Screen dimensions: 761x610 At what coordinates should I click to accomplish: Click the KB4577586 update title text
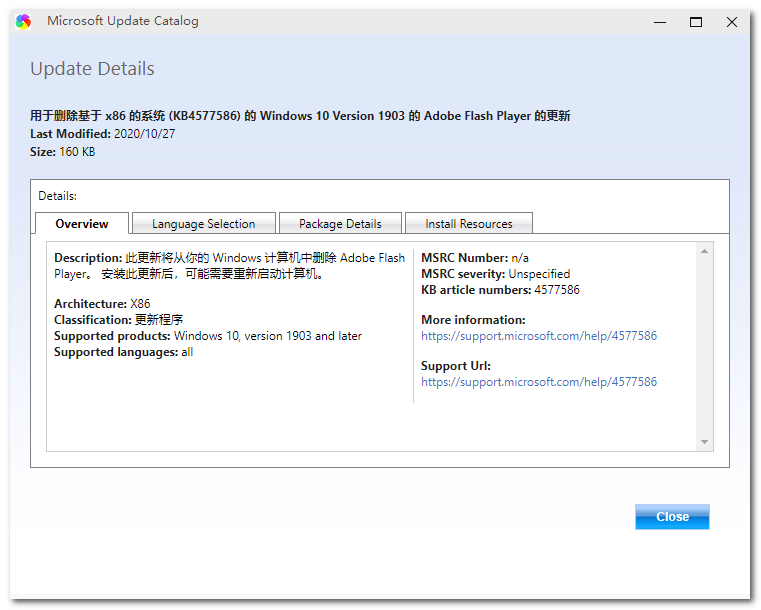click(x=300, y=116)
